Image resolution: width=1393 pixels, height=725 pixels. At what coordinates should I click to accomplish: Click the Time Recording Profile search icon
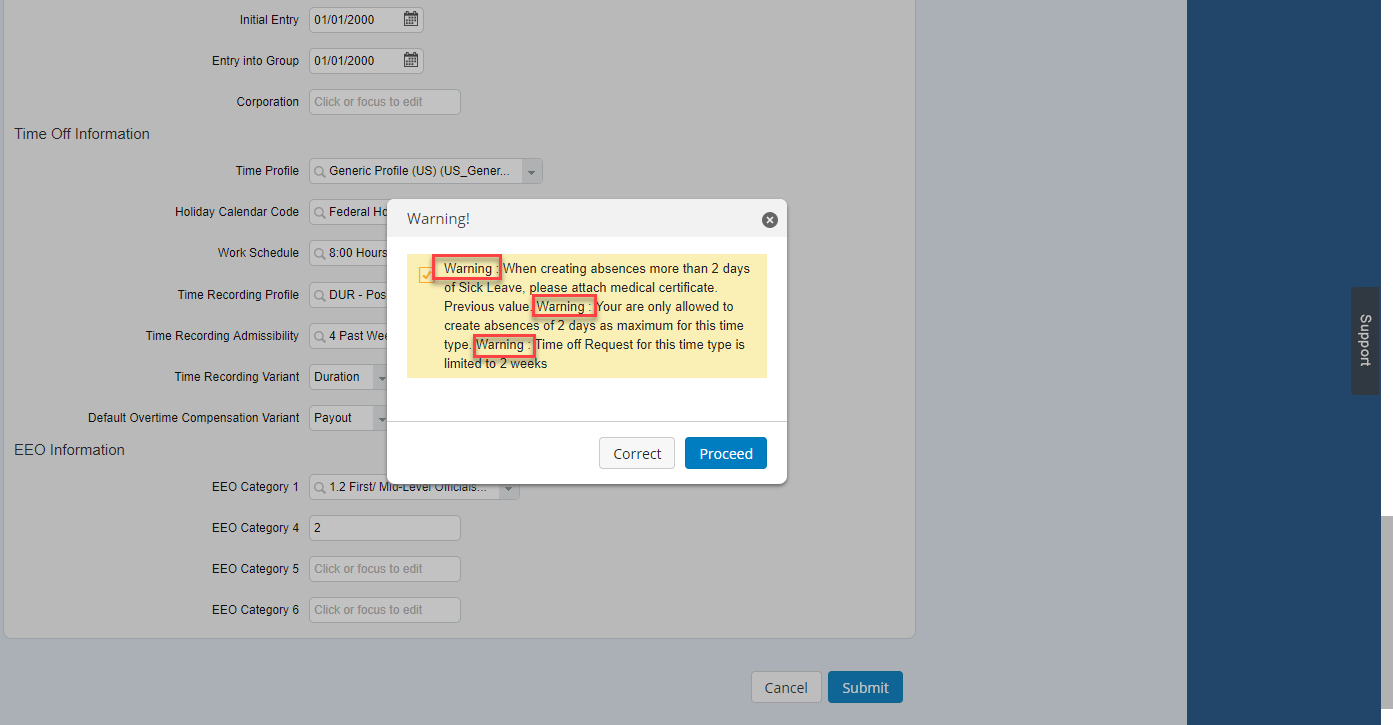[319, 295]
